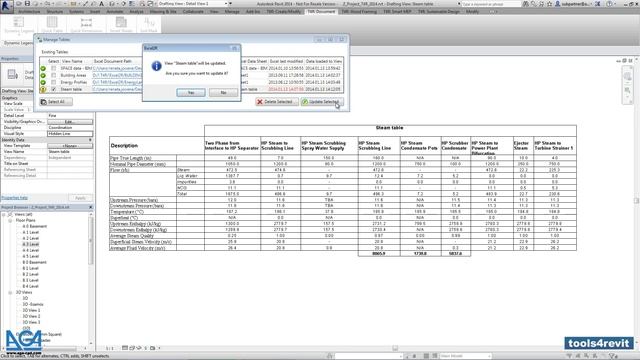Click the Update Selected button

click(322, 102)
